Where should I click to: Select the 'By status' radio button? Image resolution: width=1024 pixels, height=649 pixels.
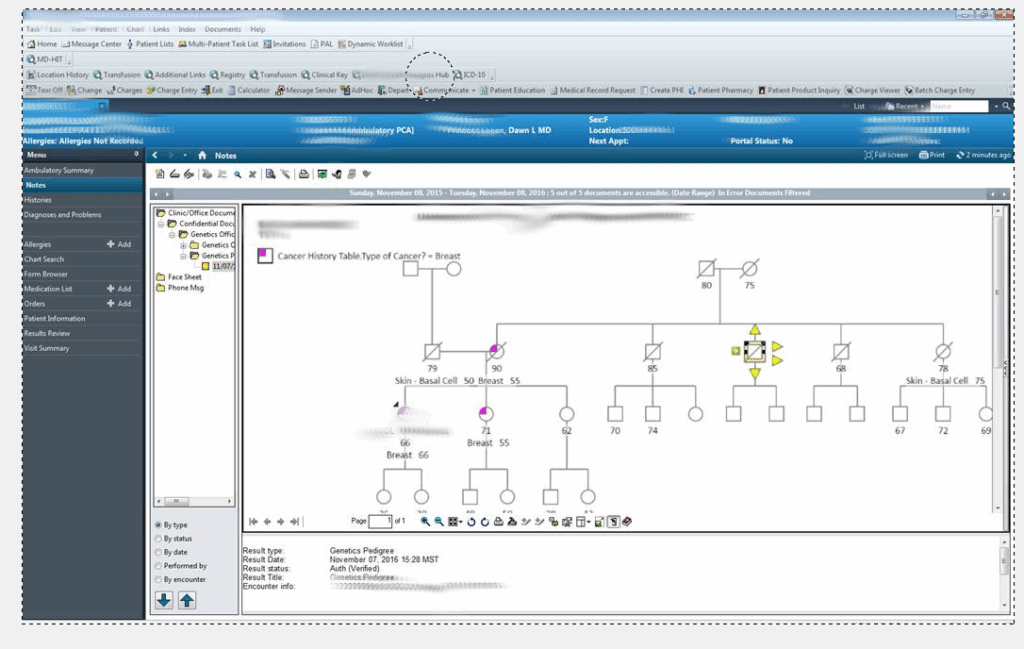click(x=158, y=538)
